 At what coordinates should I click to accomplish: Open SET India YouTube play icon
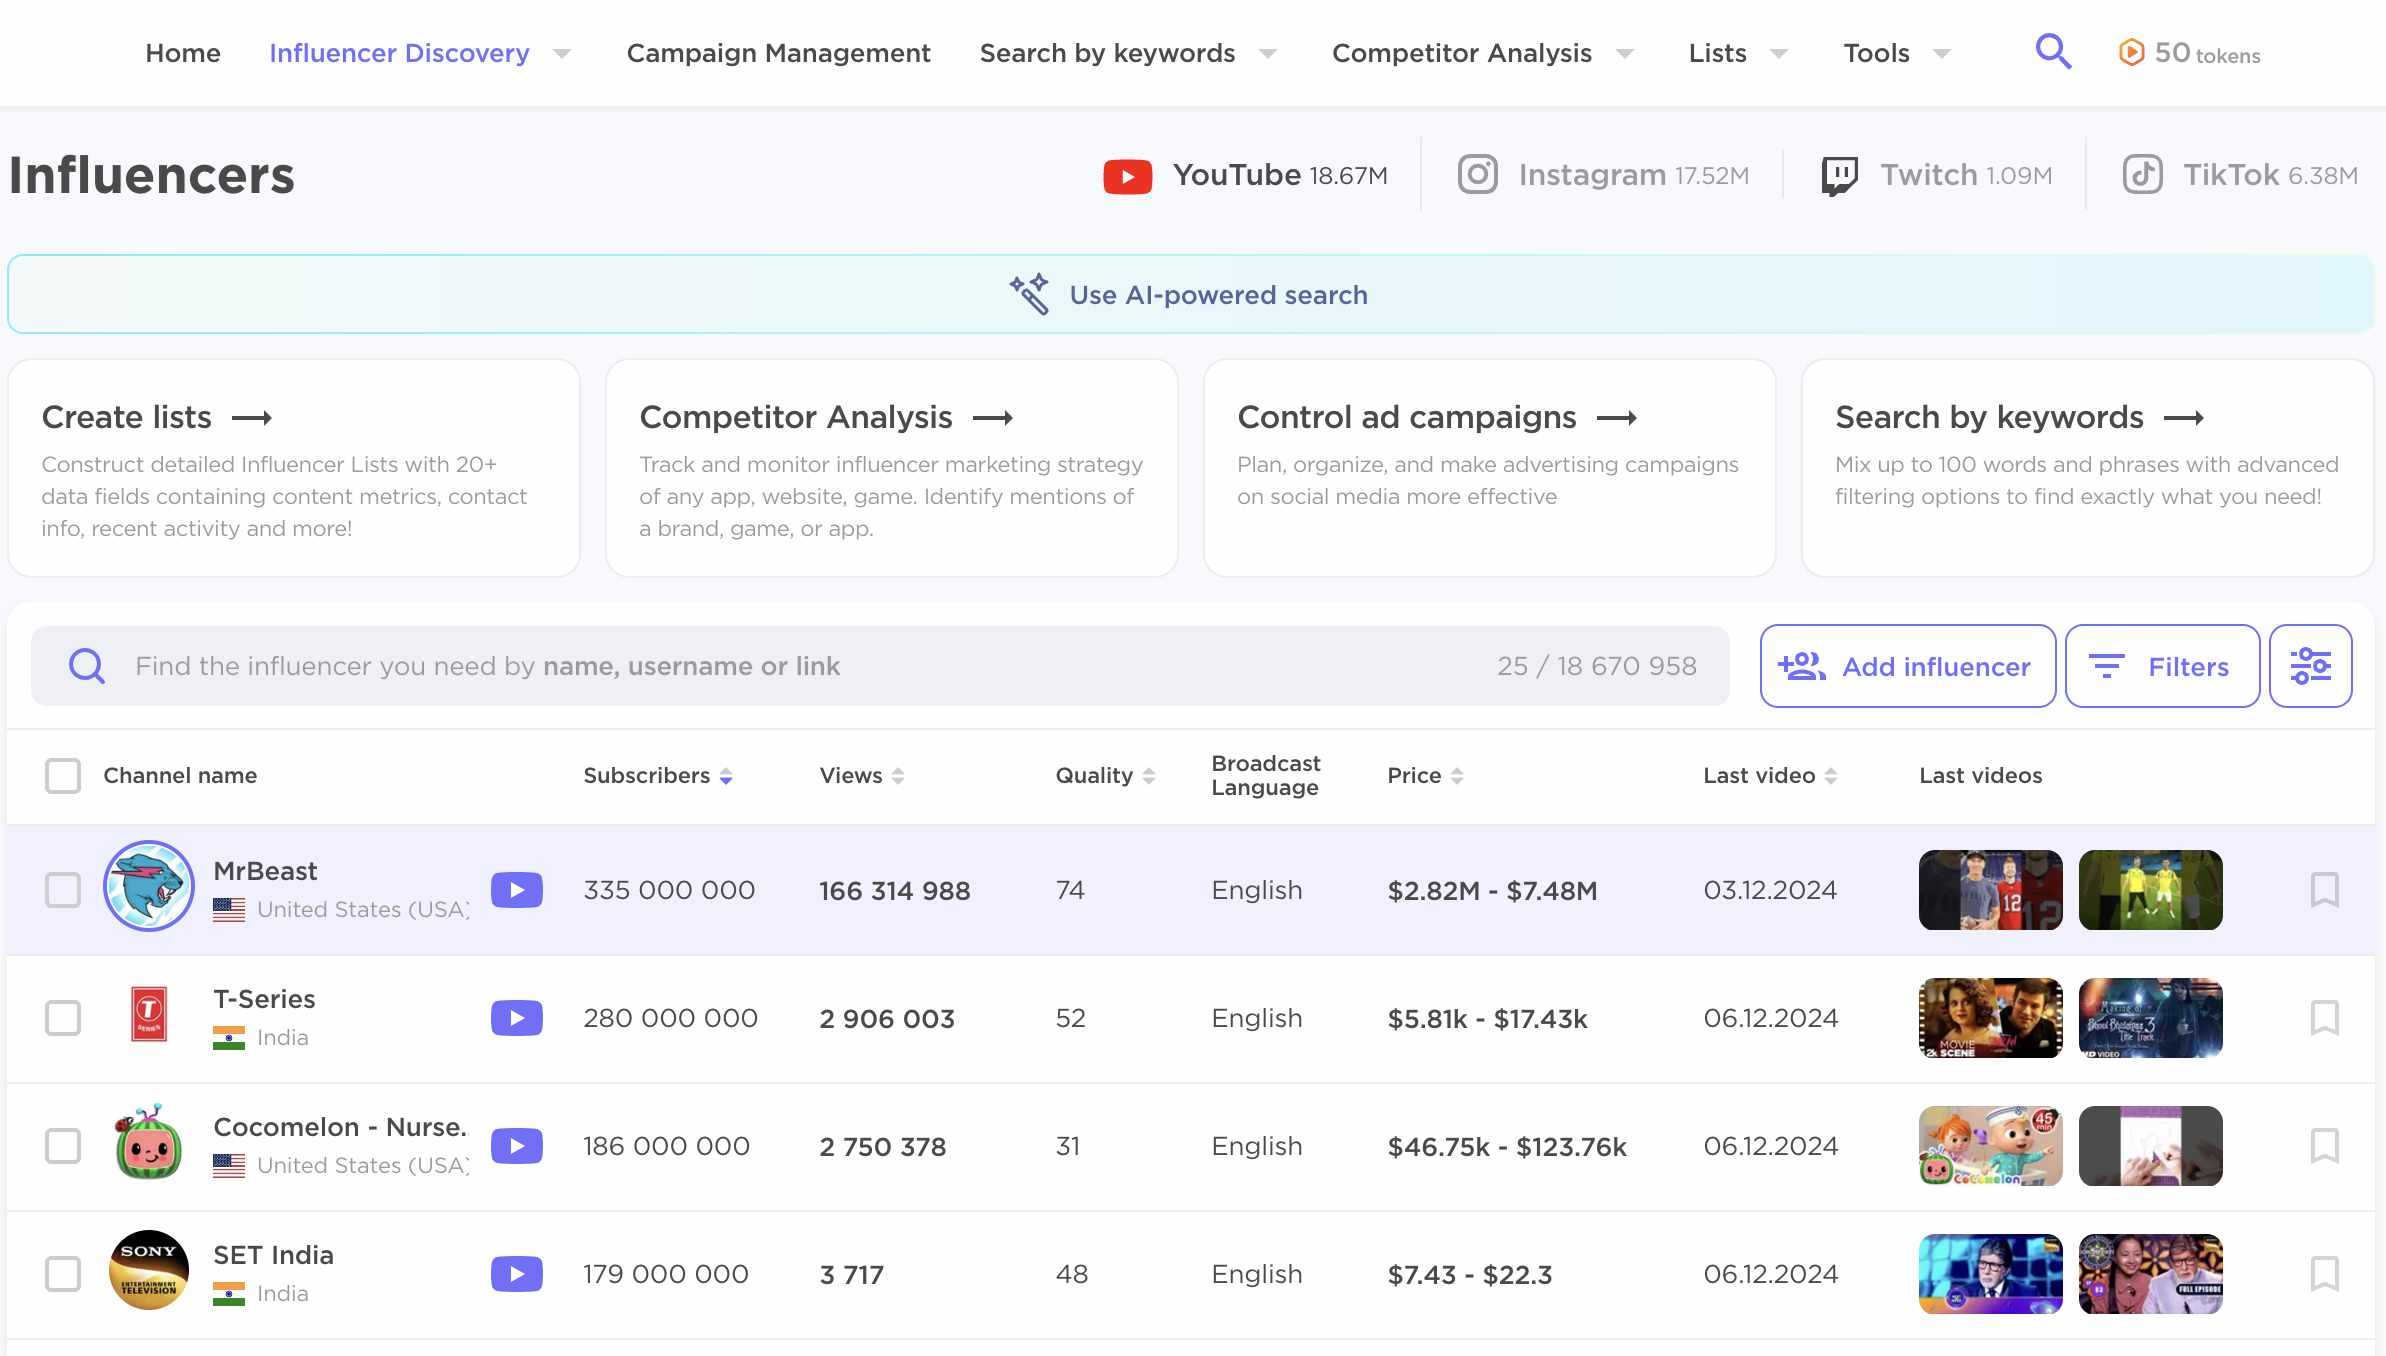coord(517,1274)
